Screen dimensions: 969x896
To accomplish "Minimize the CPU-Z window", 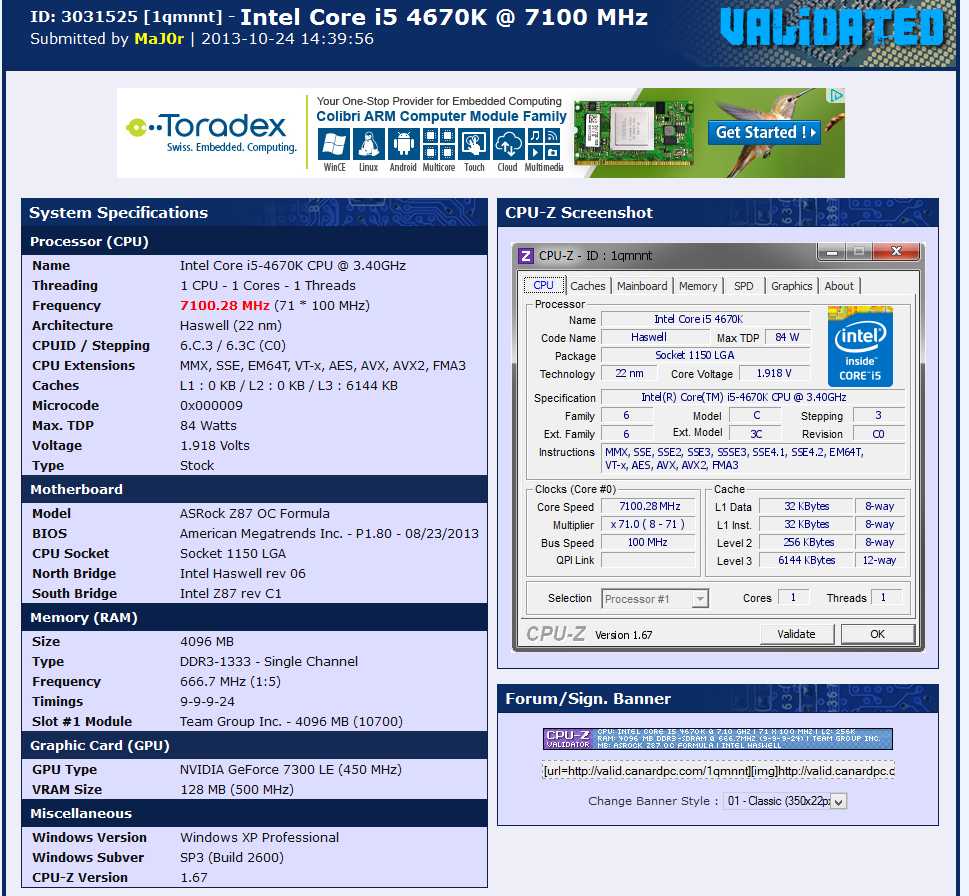I will tap(832, 251).
